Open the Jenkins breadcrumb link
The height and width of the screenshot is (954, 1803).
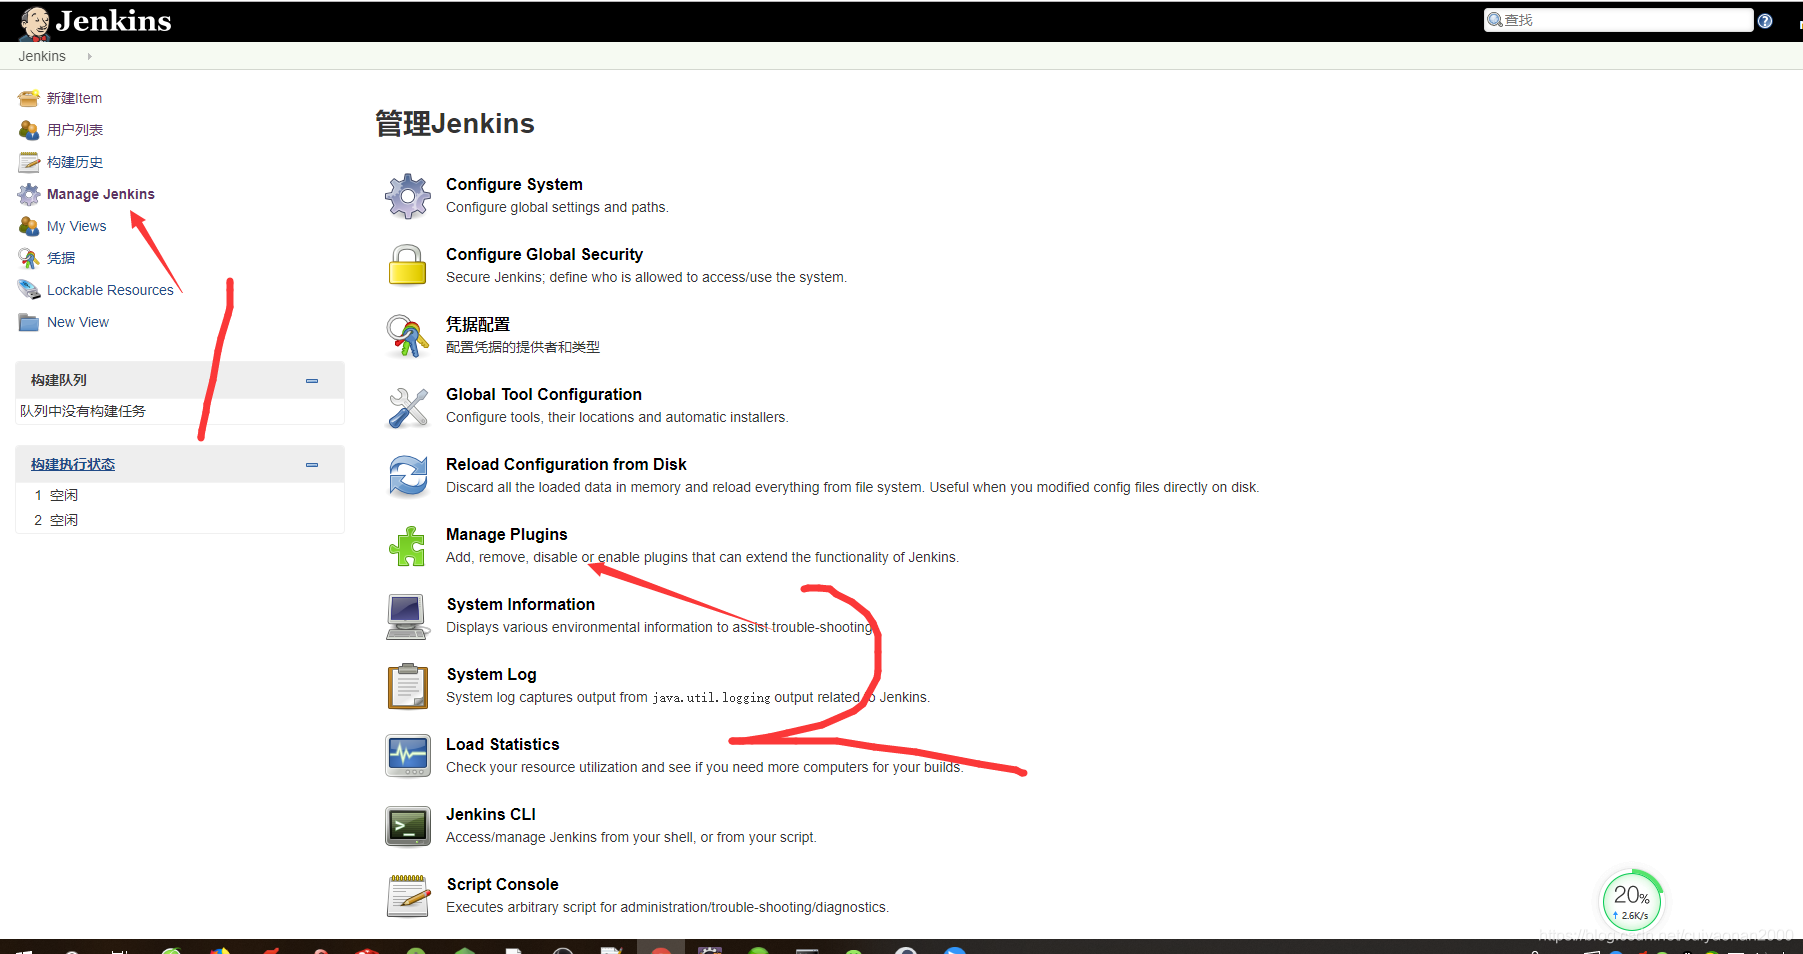coord(42,56)
